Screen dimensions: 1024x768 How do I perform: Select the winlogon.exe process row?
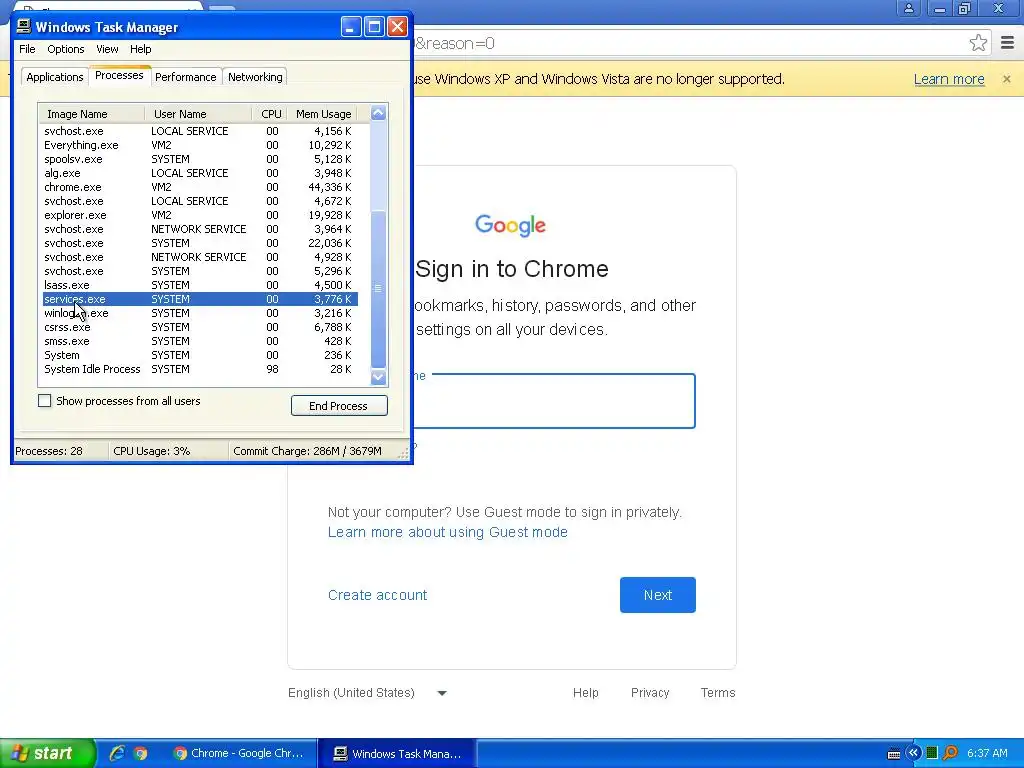[x=200, y=313]
